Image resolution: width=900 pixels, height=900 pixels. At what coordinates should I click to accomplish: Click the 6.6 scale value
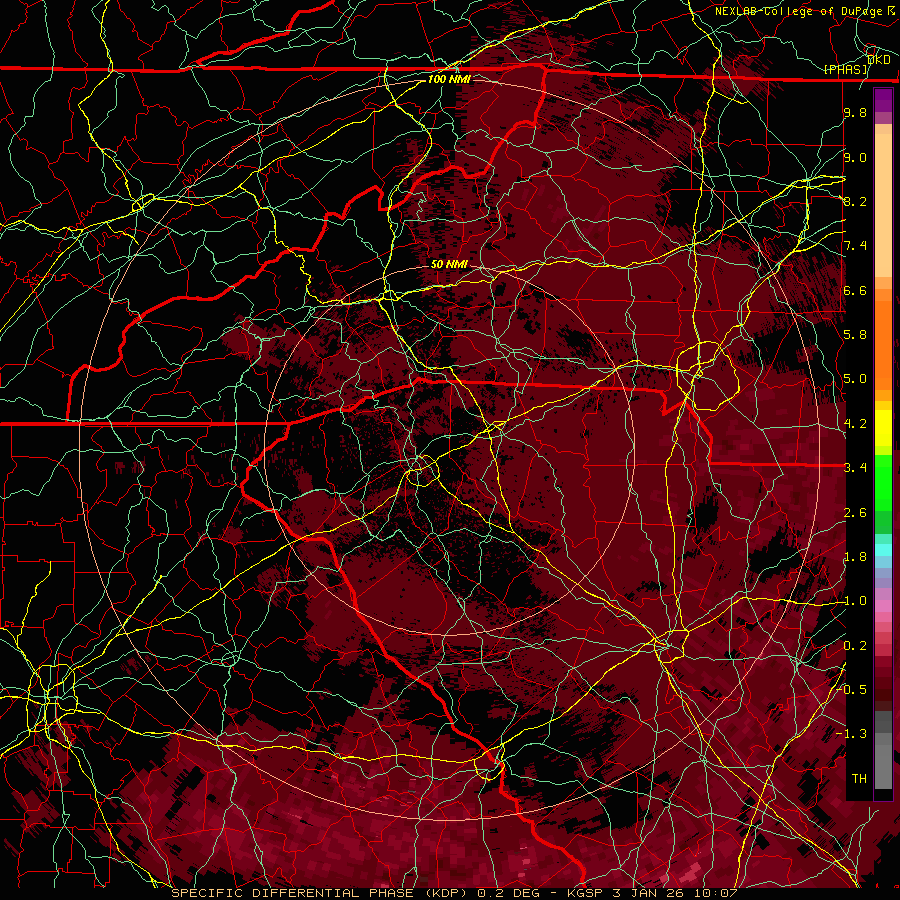tap(855, 290)
